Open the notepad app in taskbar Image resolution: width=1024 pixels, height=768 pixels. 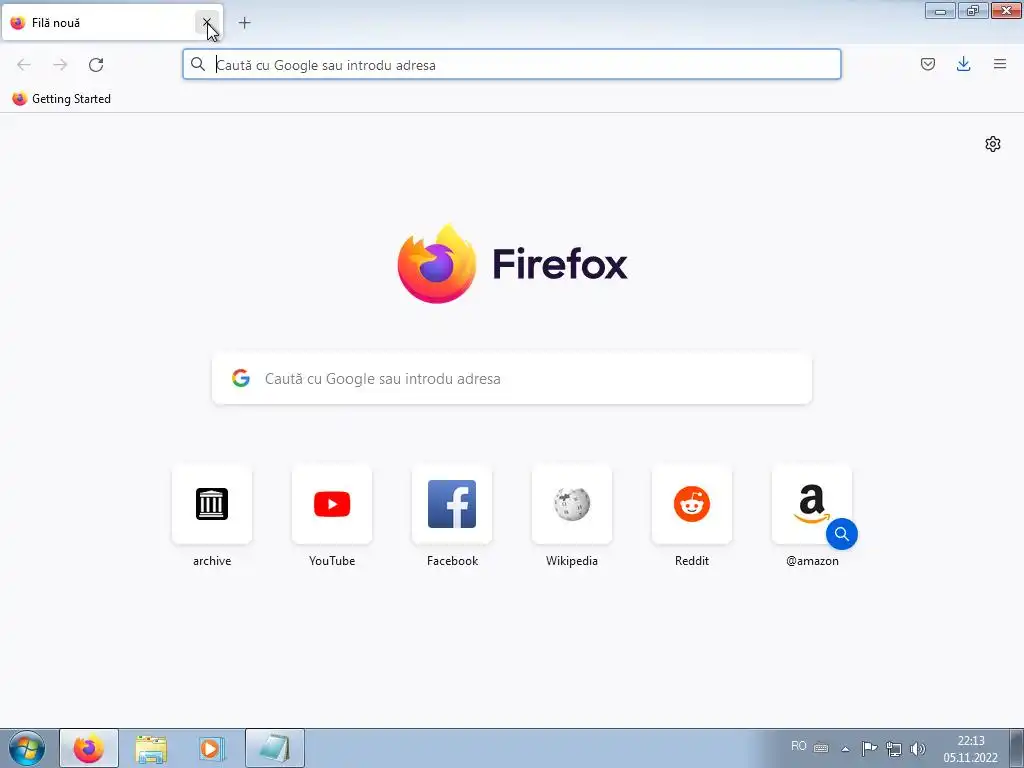click(274, 748)
